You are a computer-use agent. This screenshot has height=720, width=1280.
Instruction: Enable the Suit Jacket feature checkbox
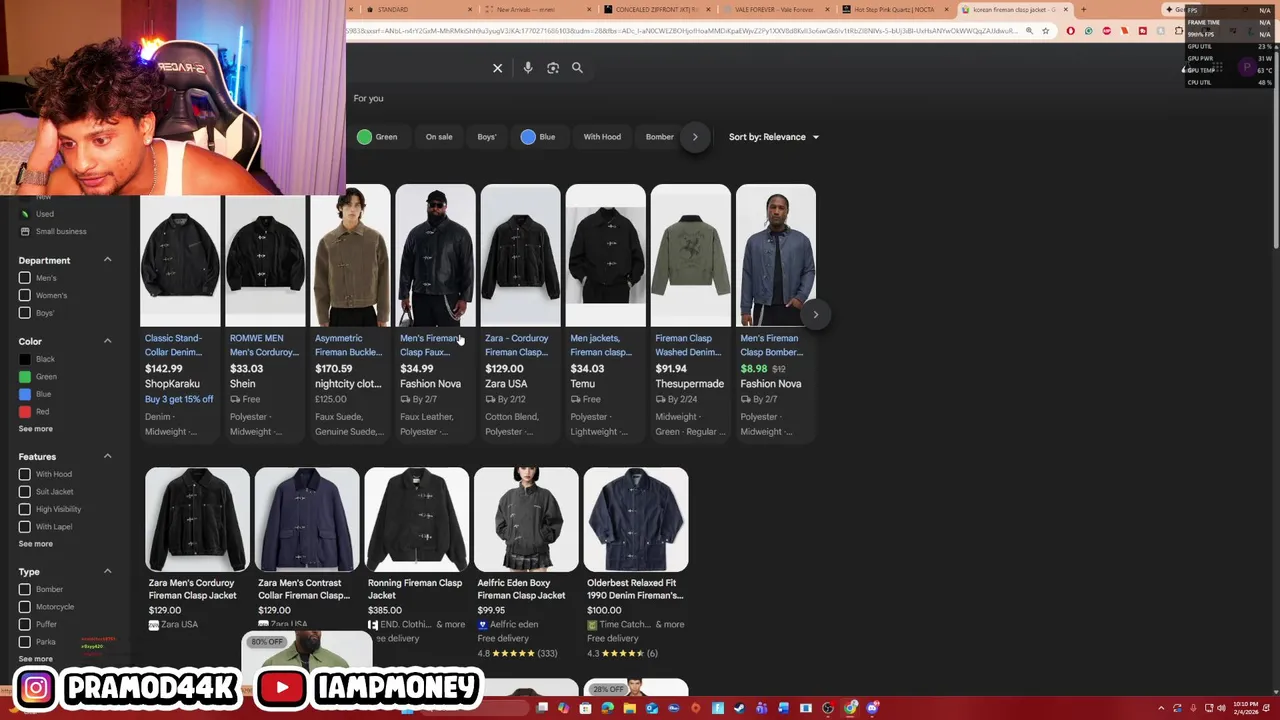point(25,491)
